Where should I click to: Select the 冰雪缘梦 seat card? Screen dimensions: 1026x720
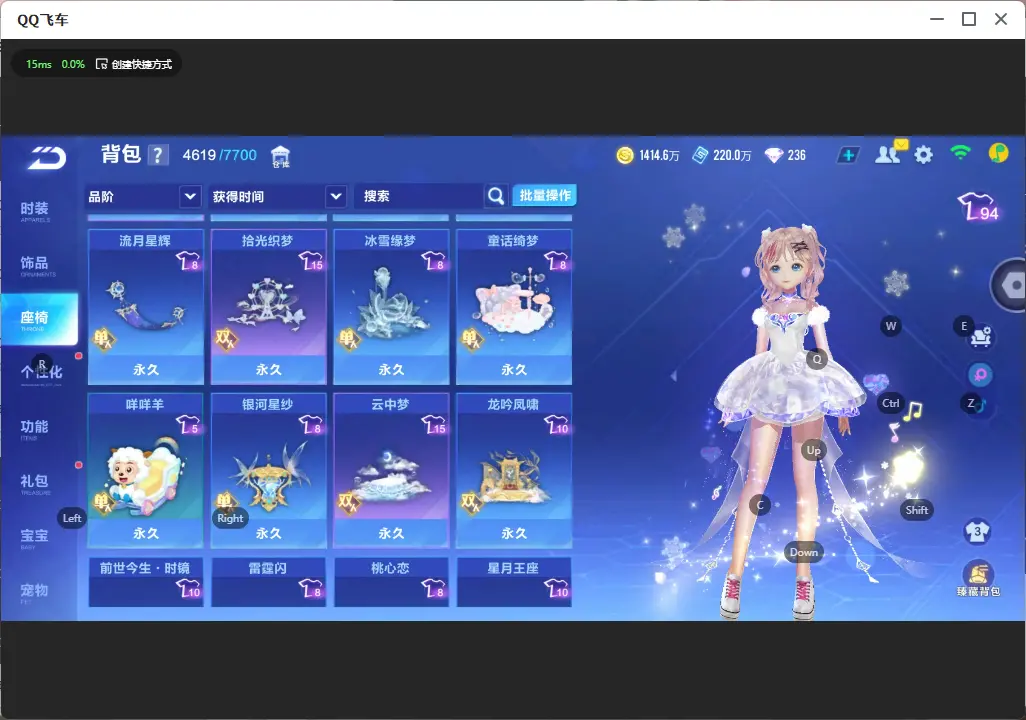click(391, 306)
